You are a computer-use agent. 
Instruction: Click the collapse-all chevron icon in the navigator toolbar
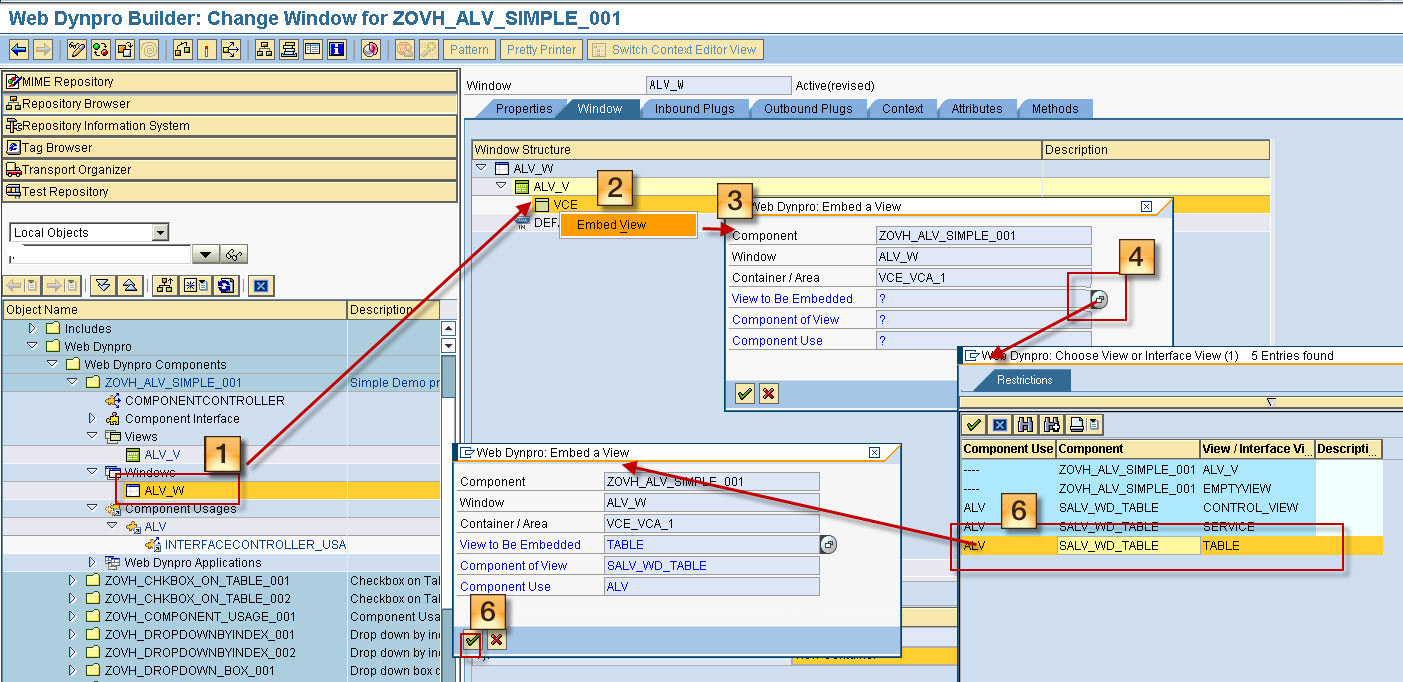[x=128, y=287]
